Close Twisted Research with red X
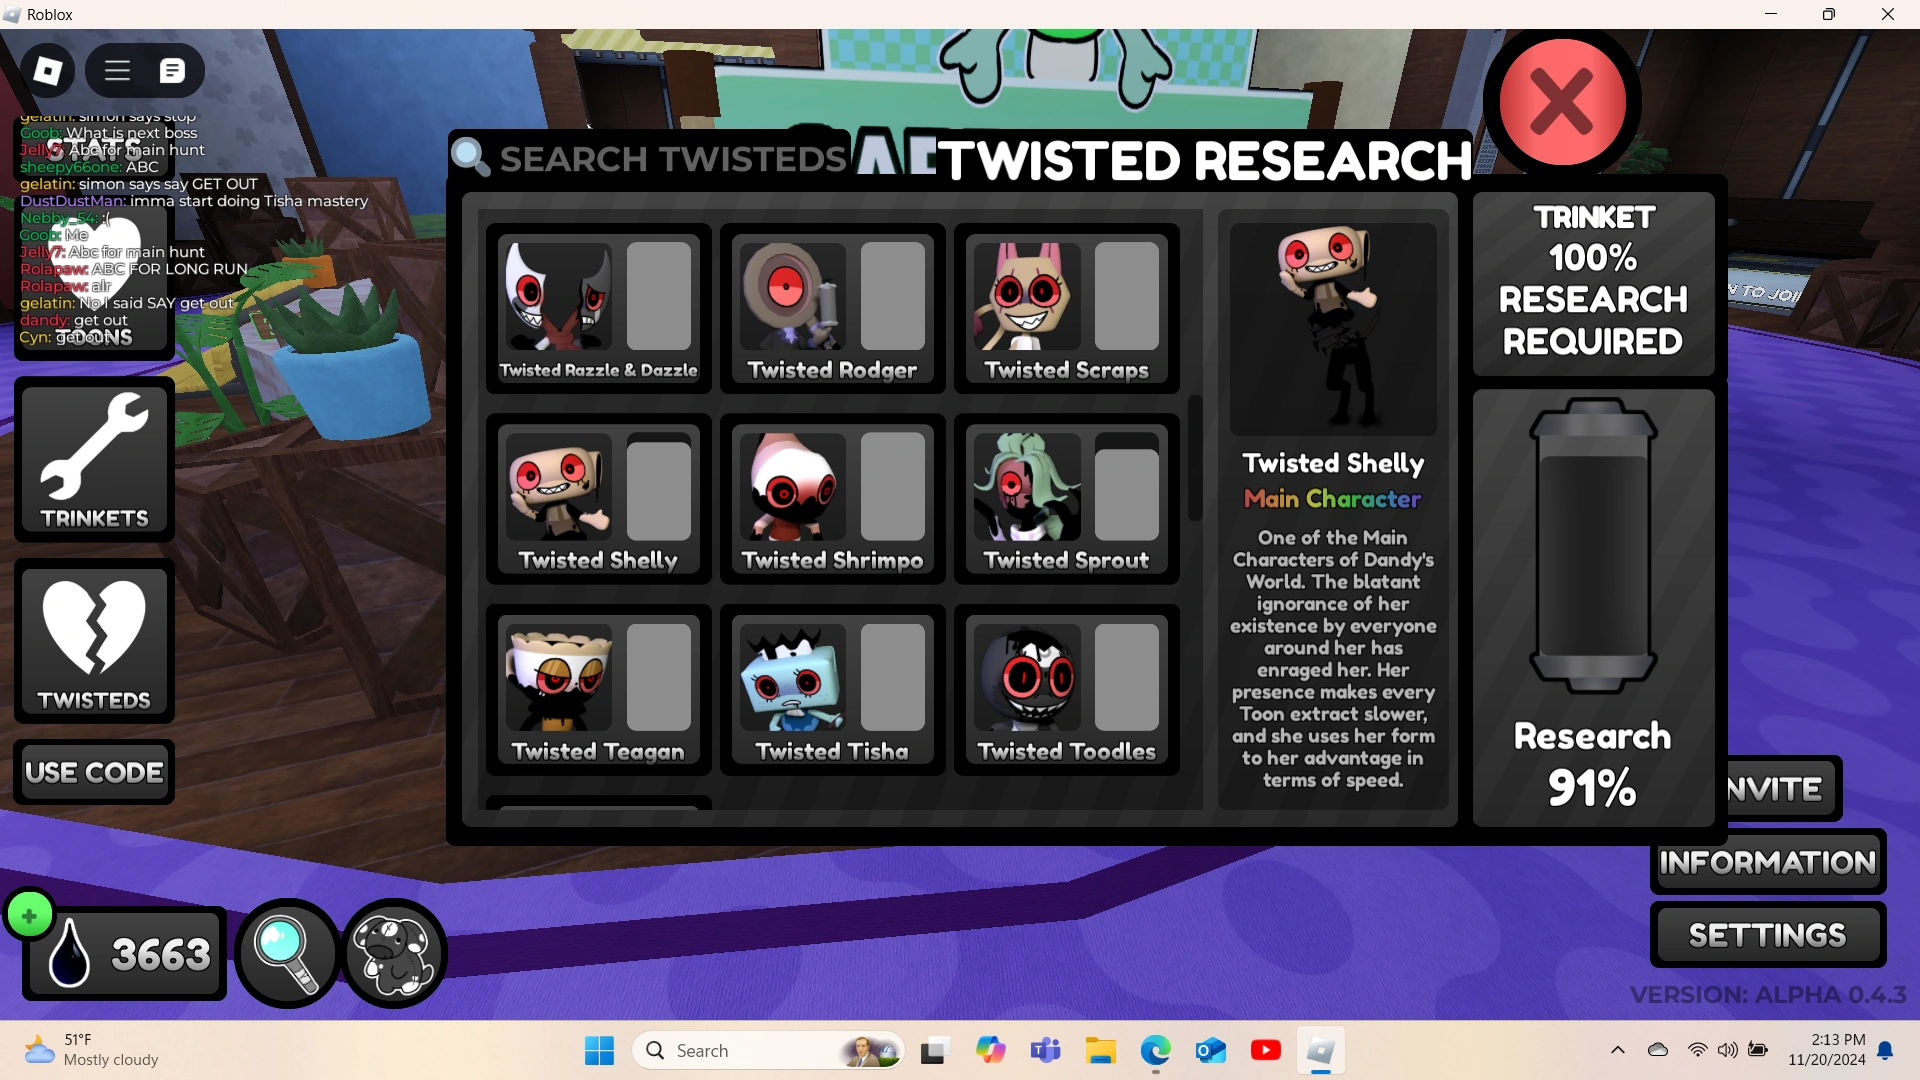 (1561, 103)
